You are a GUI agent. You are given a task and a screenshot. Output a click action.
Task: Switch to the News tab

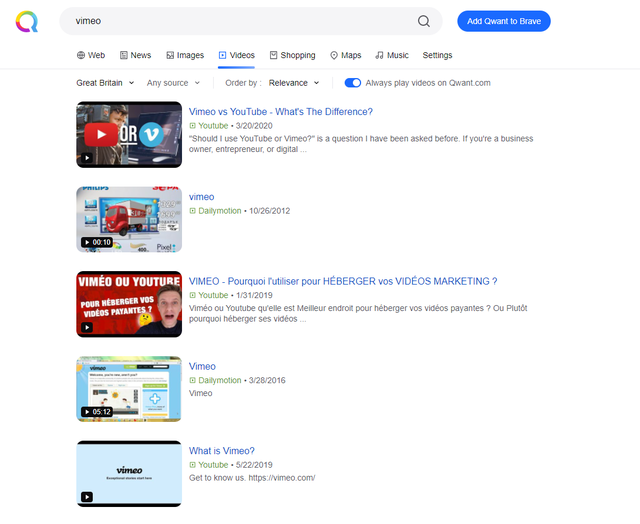click(136, 55)
